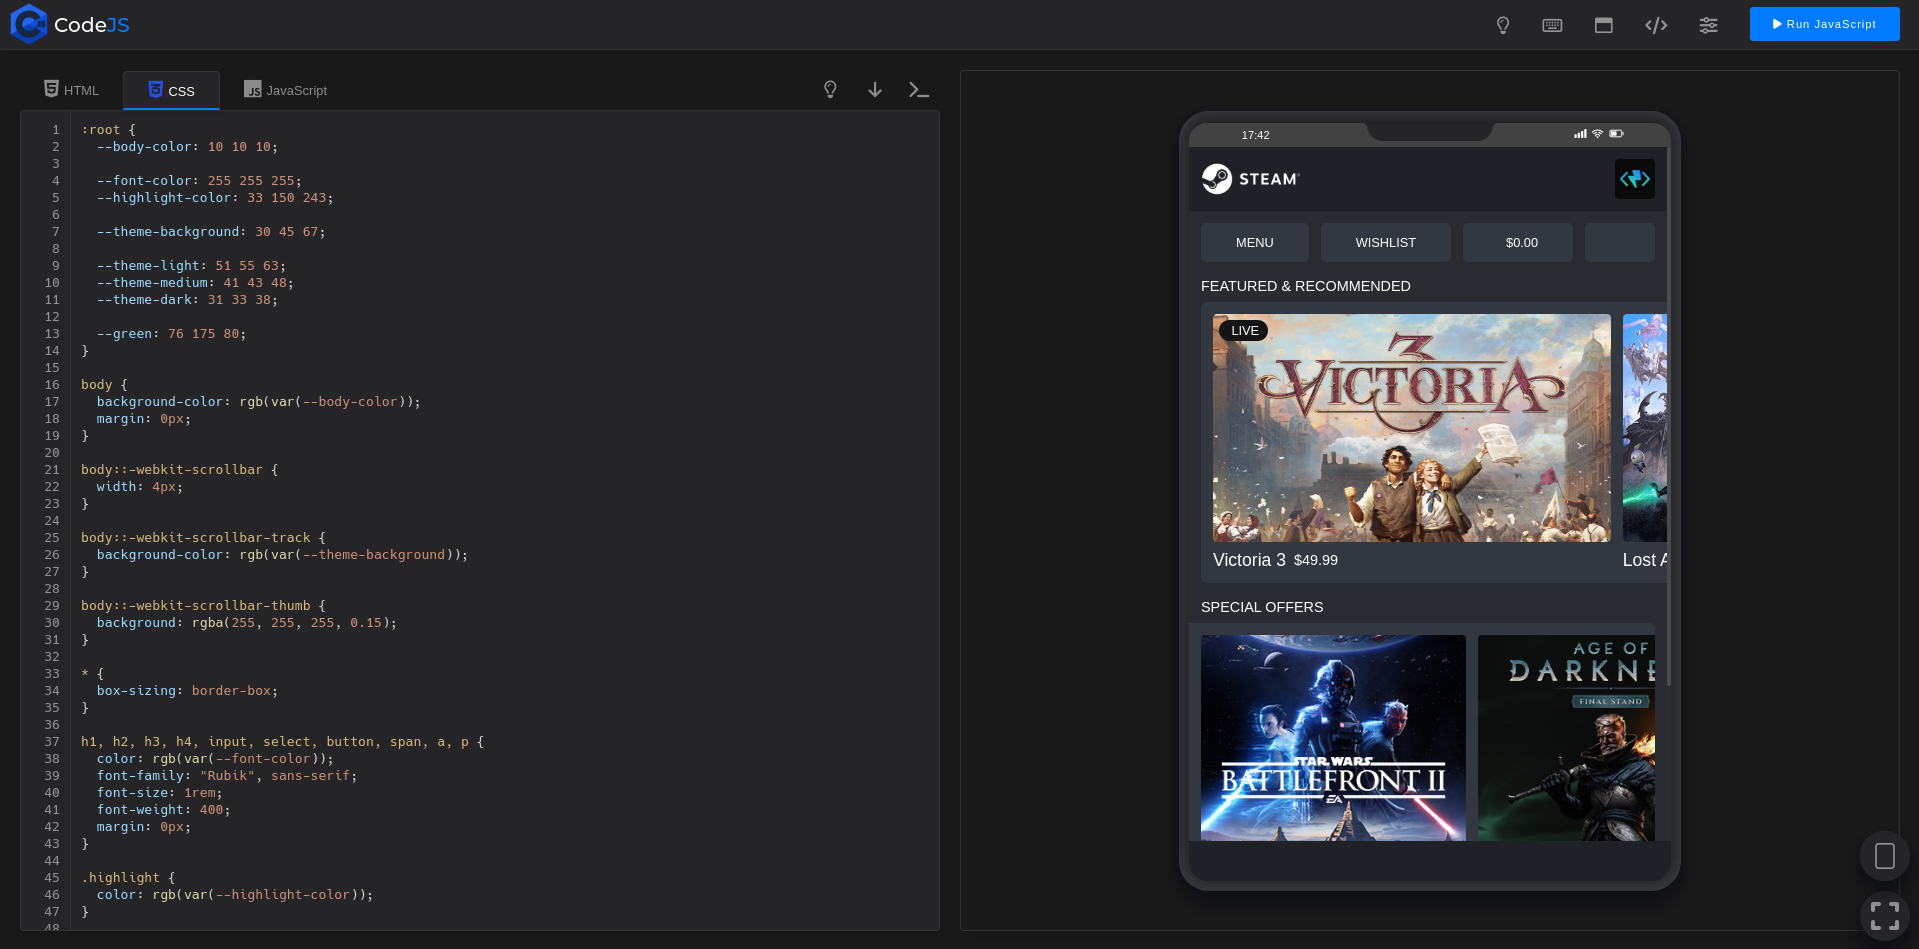The height and width of the screenshot is (949, 1919).
Task: Click the '--theme-medium: 41 43 48;' line
Action: coord(195,283)
